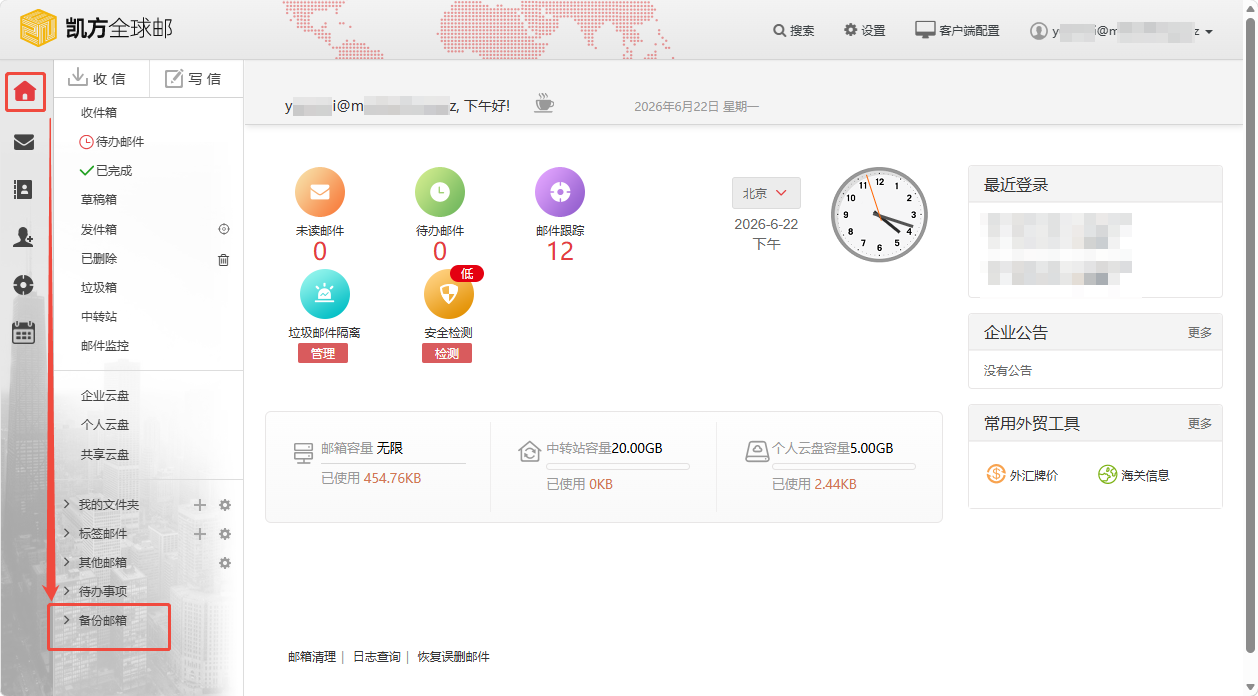This screenshot has height=696, width=1258.
Task: Click the analog clock widget
Action: [x=880, y=215]
